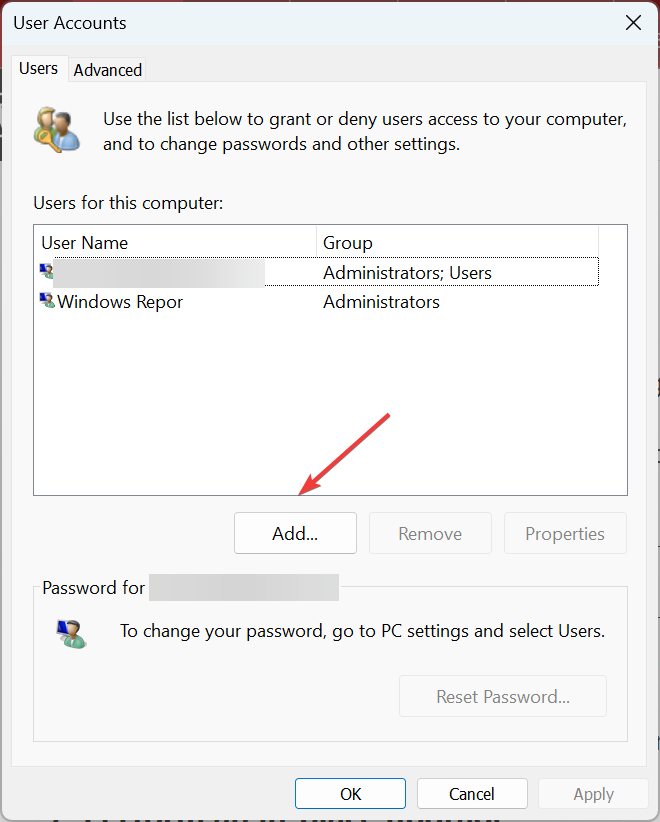
Task: Click the icon beside the blurred user name
Action: pos(47,271)
